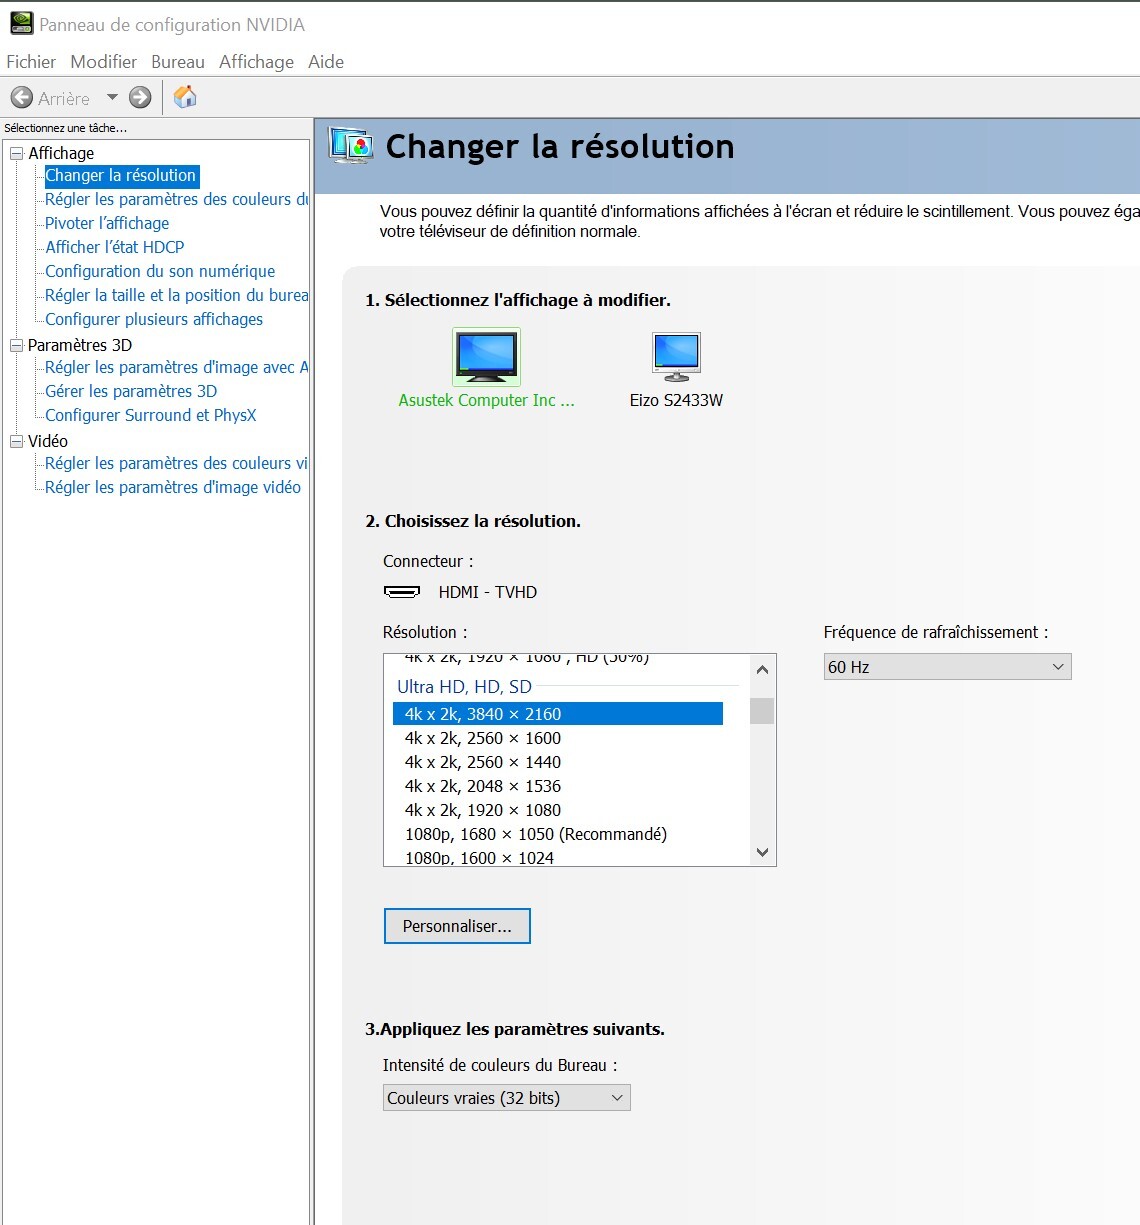Open the Aide menu

click(326, 62)
